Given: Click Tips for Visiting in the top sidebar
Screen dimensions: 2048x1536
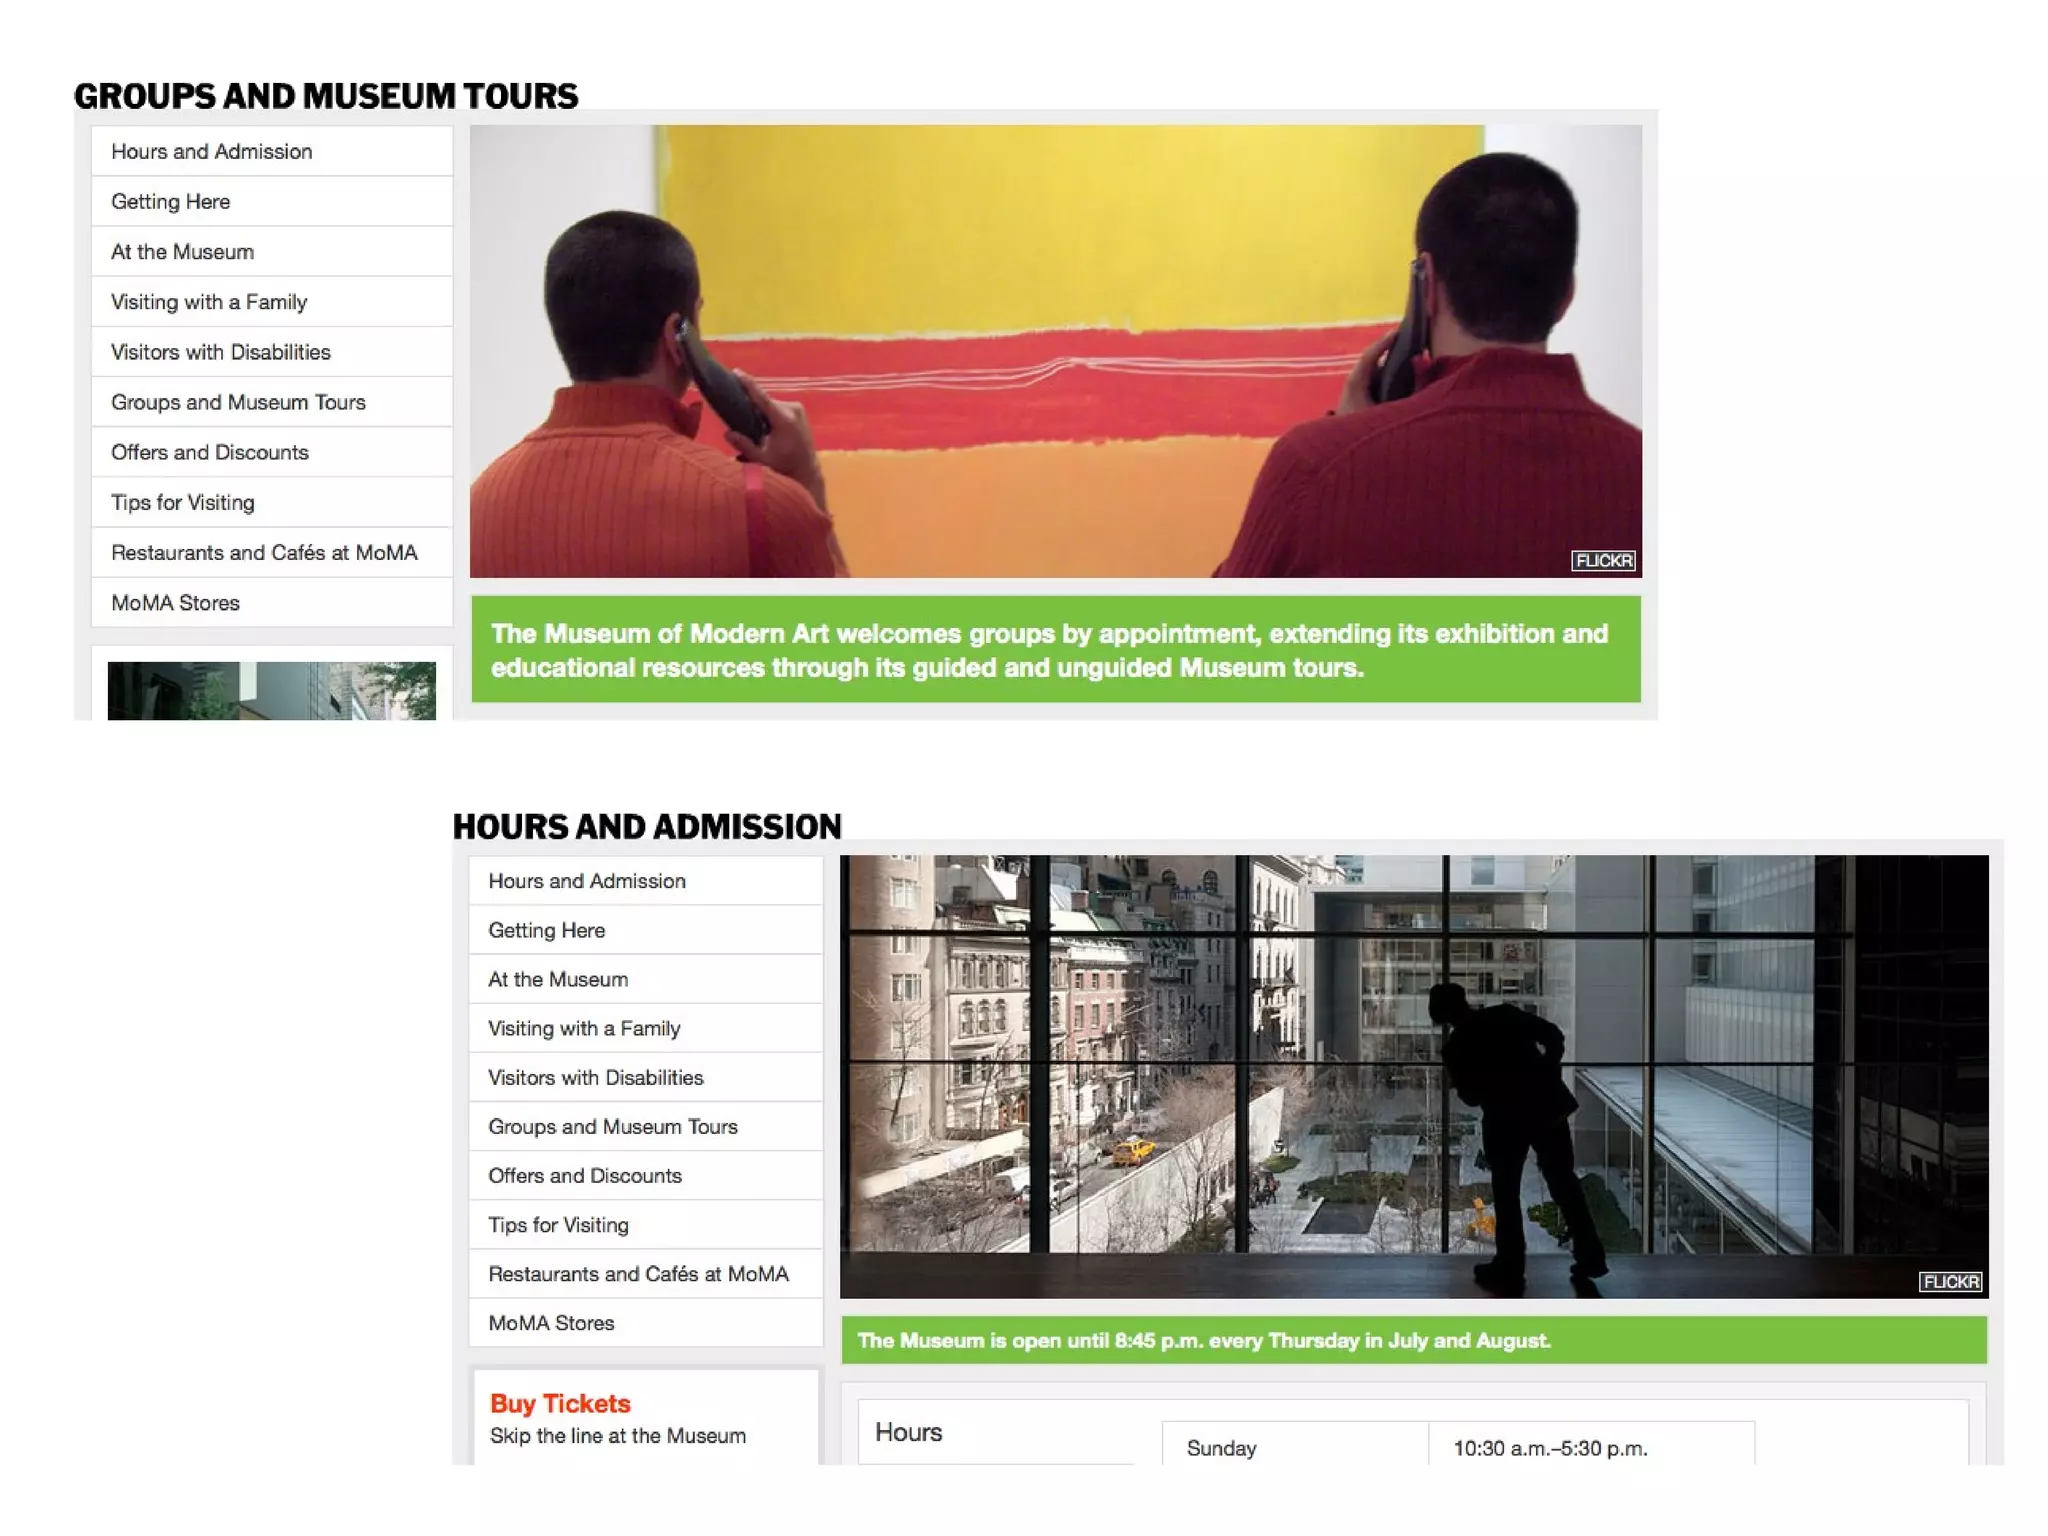Looking at the screenshot, I should 183,502.
